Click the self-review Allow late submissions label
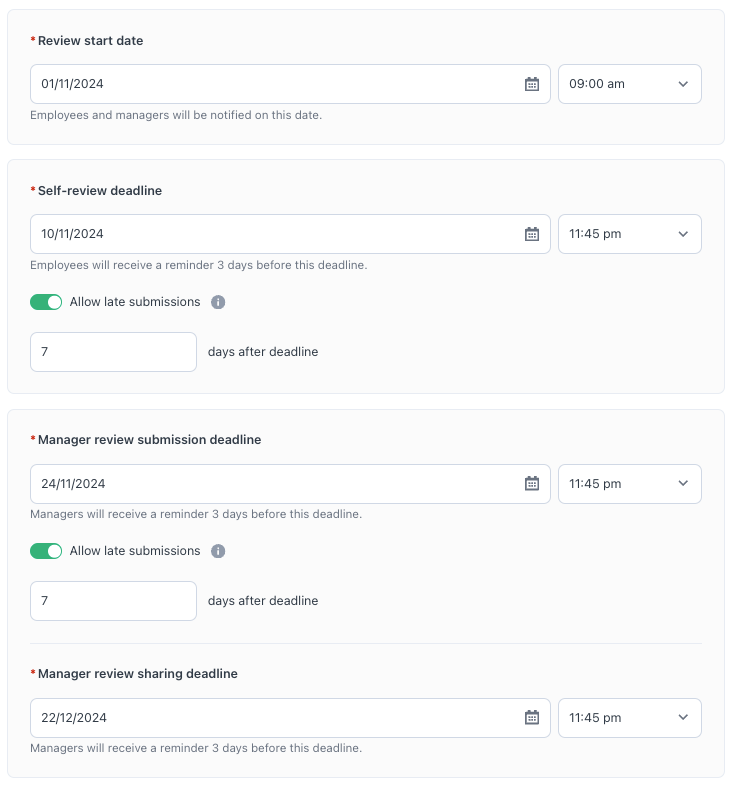The height and width of the screenshot is (785, 732). tap(135, 302)
